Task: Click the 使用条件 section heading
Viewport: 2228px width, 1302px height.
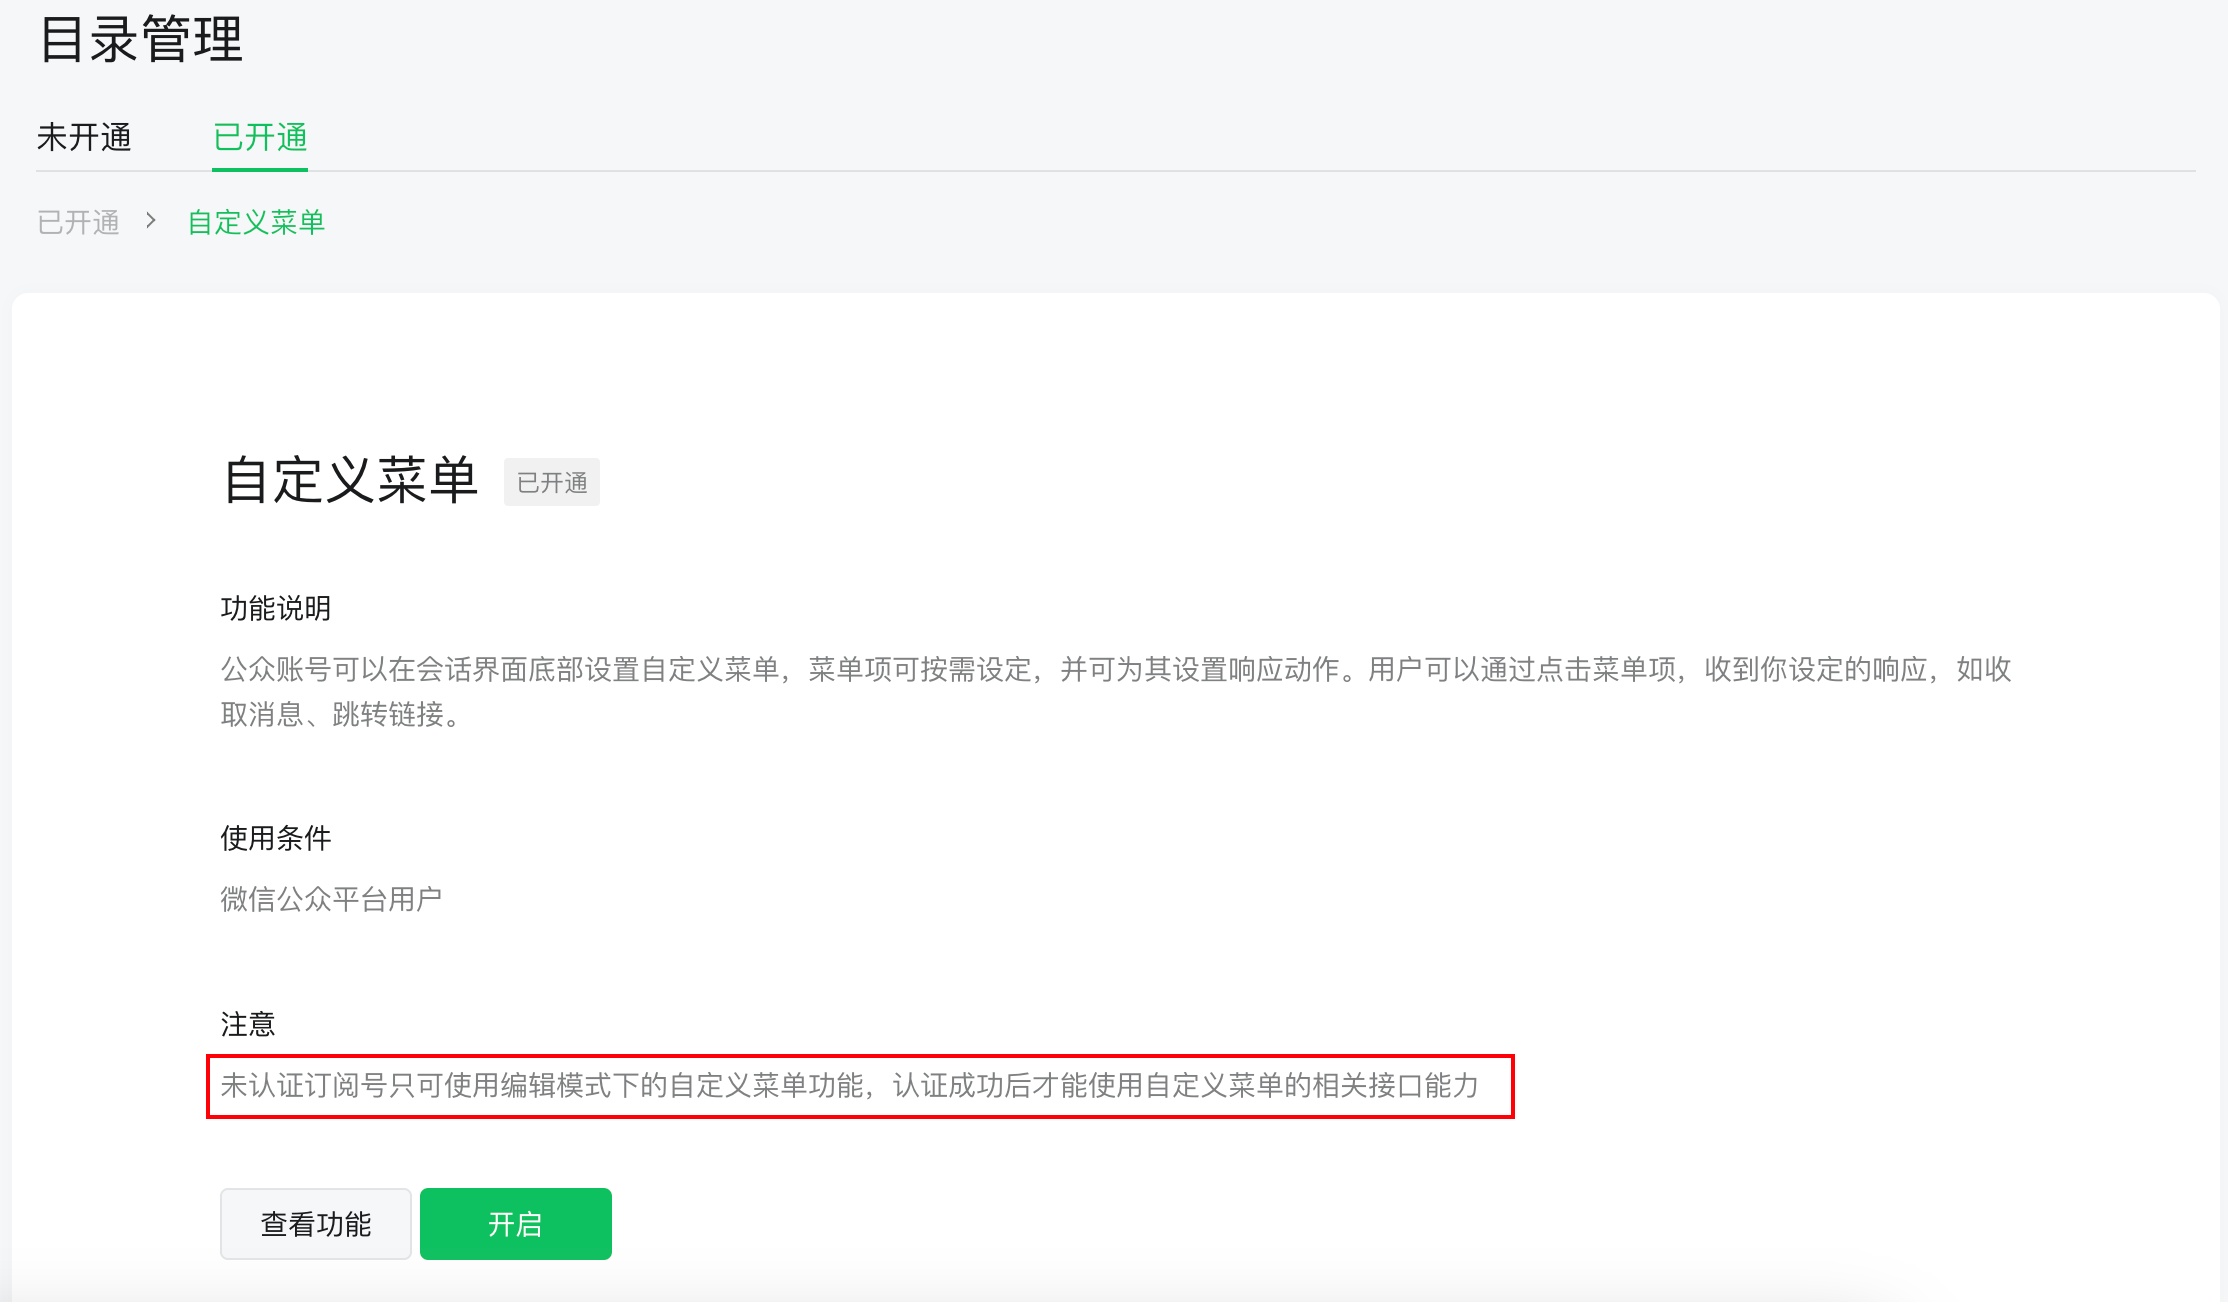Action: point(275,838)
